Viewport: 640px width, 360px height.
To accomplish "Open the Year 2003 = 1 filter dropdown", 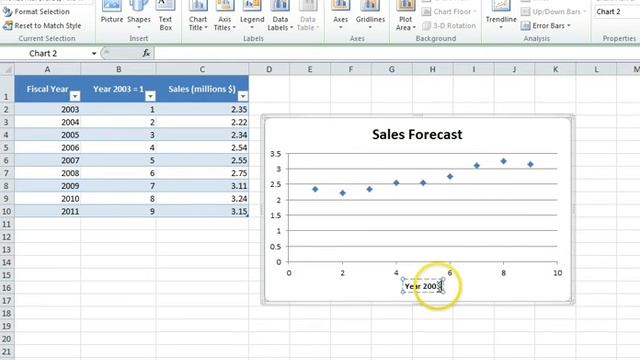I will click(x=150, y=96).
